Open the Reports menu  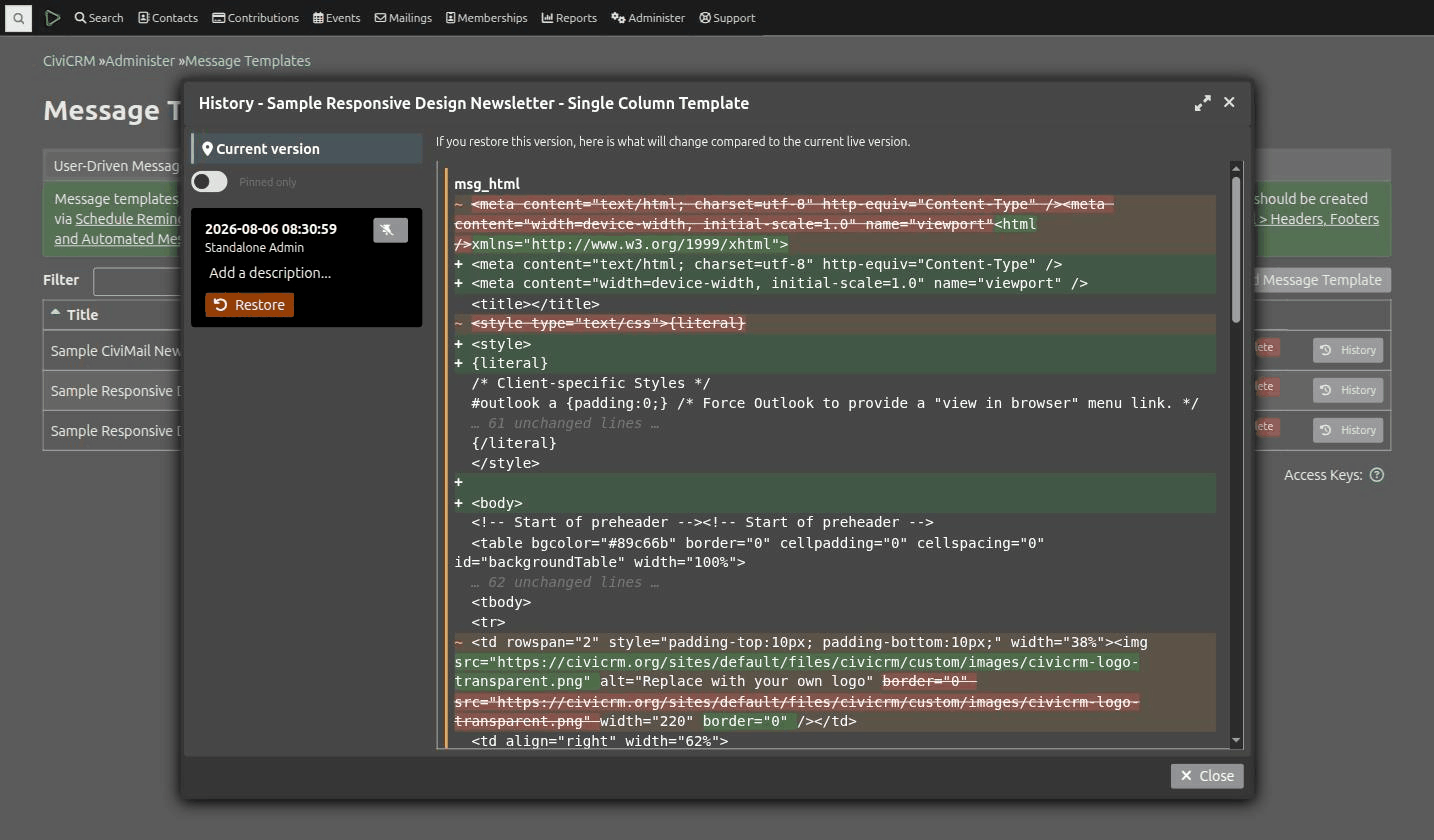569,18
